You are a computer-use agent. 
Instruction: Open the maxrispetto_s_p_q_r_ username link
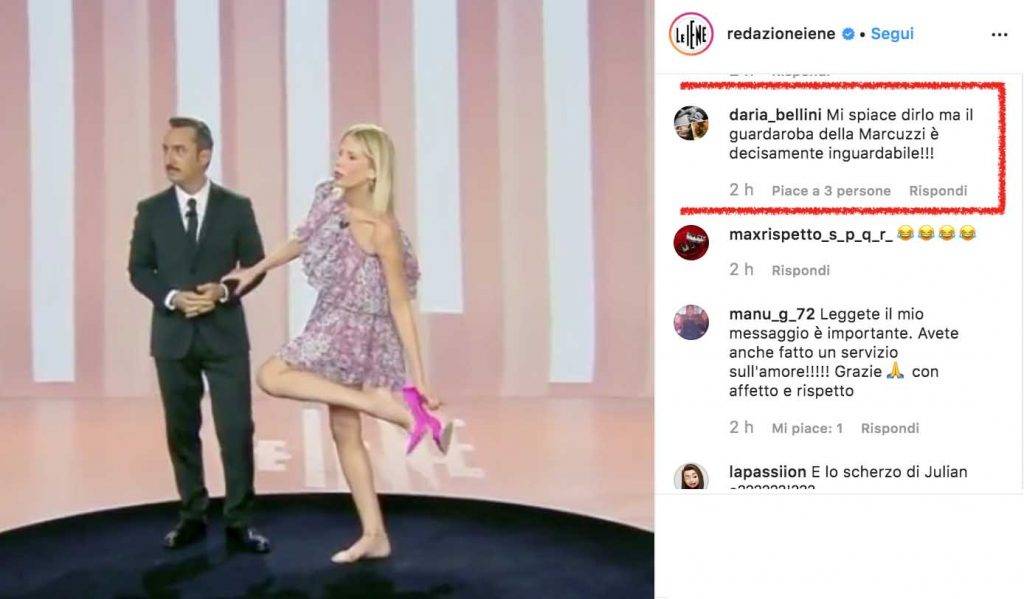point(810,235)
